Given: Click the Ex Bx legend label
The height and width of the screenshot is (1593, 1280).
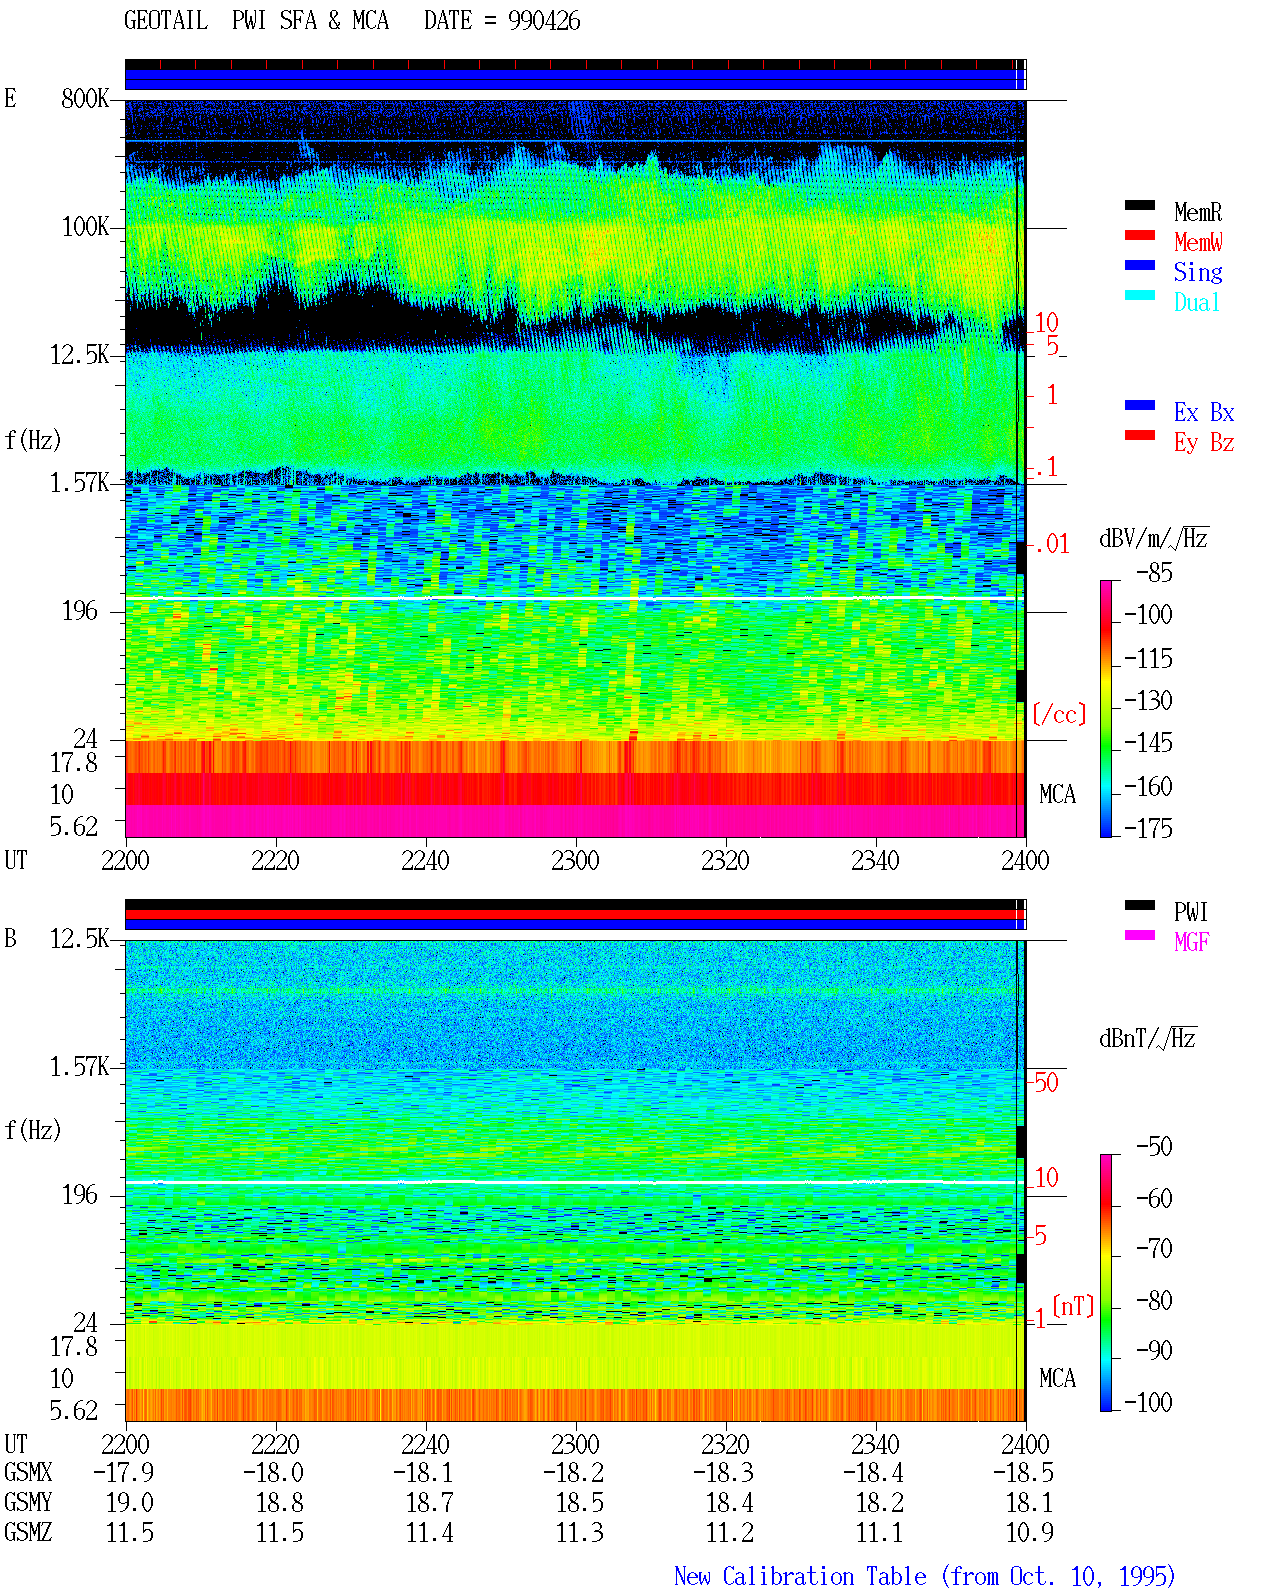Looking at the screenshot, I should point(1204,412).
